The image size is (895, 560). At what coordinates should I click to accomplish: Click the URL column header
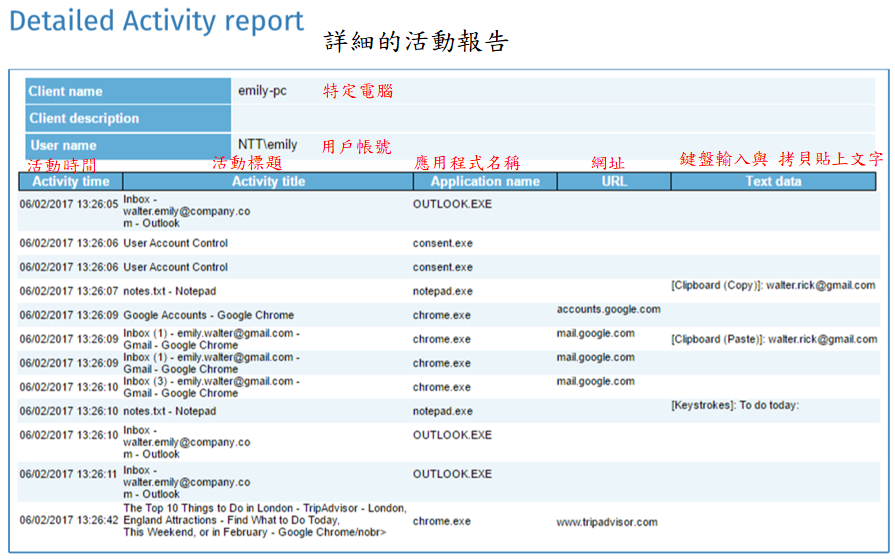click(613, 182)
